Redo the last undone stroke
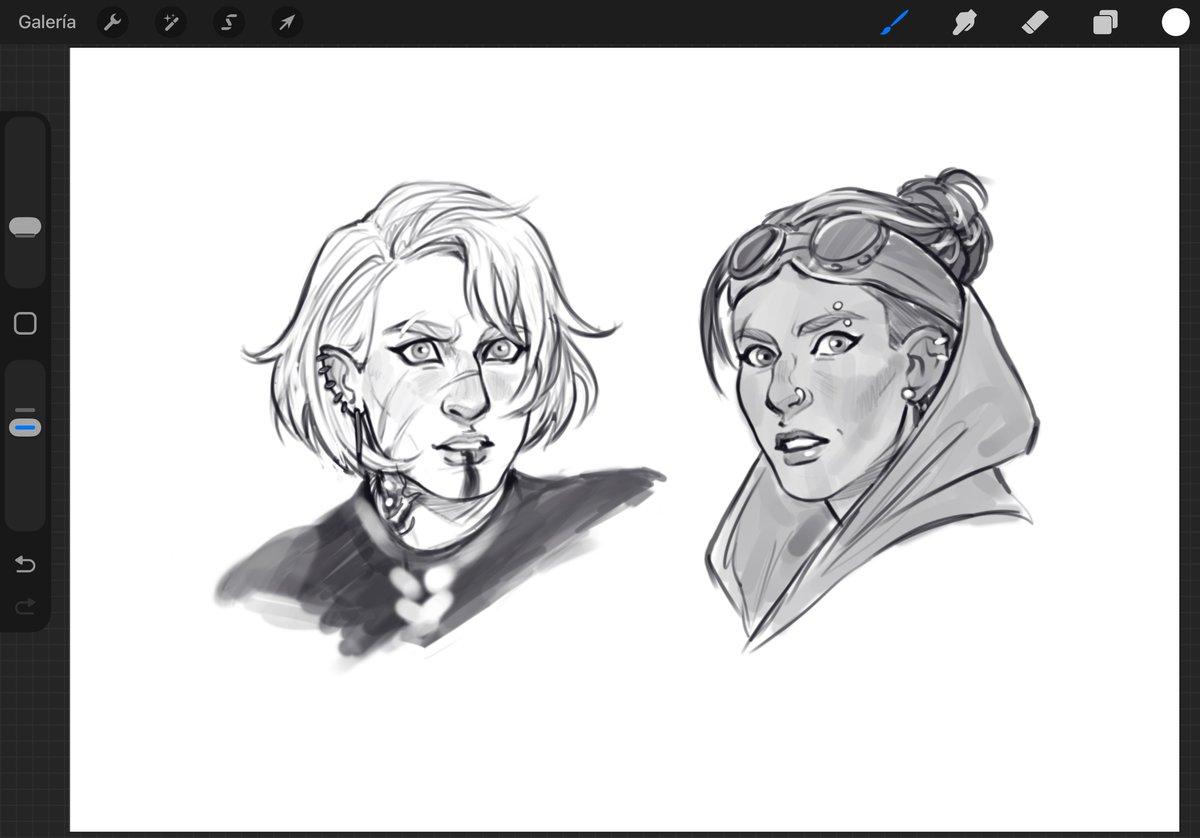Viewport: 1200px width, 838px height. (x=25, y=606)
